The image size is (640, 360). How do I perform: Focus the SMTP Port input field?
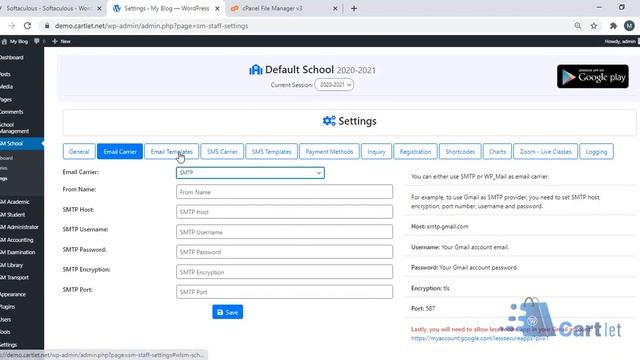(x=284, y=292)
